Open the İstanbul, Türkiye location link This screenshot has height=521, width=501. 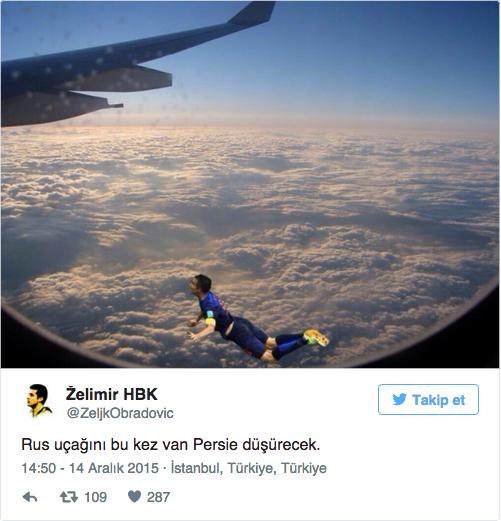pos(249,468)
